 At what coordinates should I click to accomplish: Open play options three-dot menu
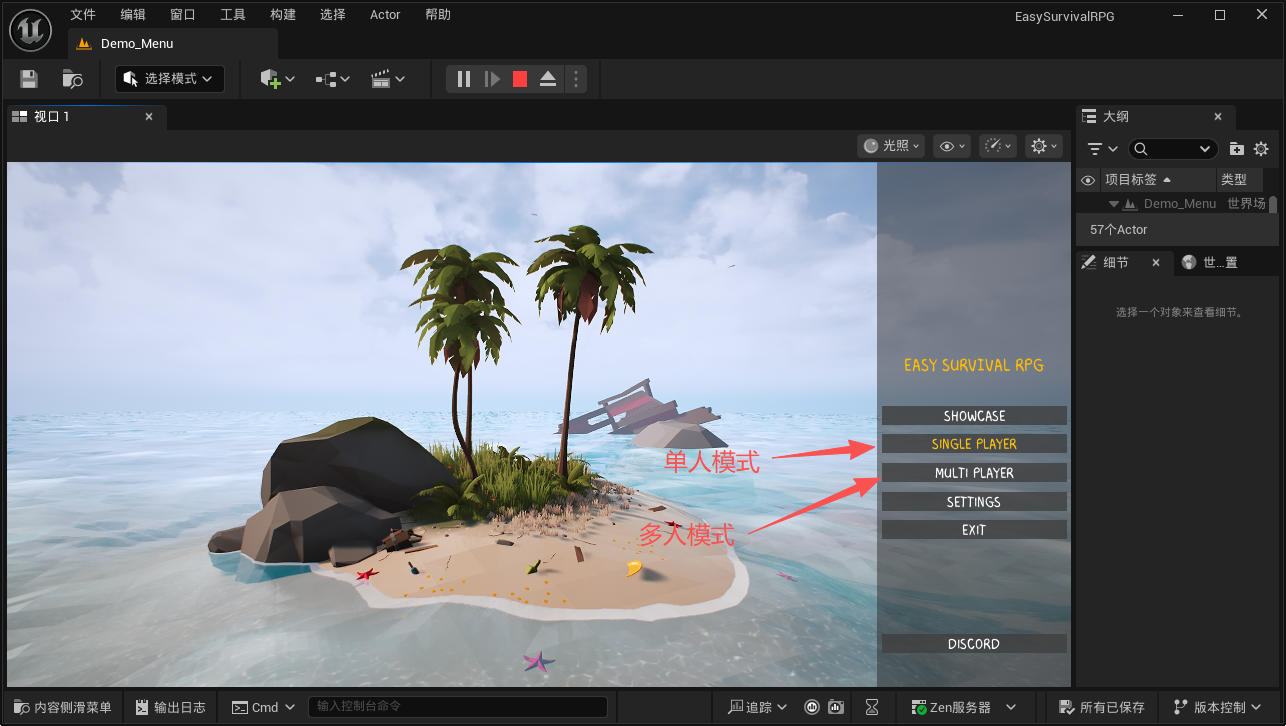575,79
